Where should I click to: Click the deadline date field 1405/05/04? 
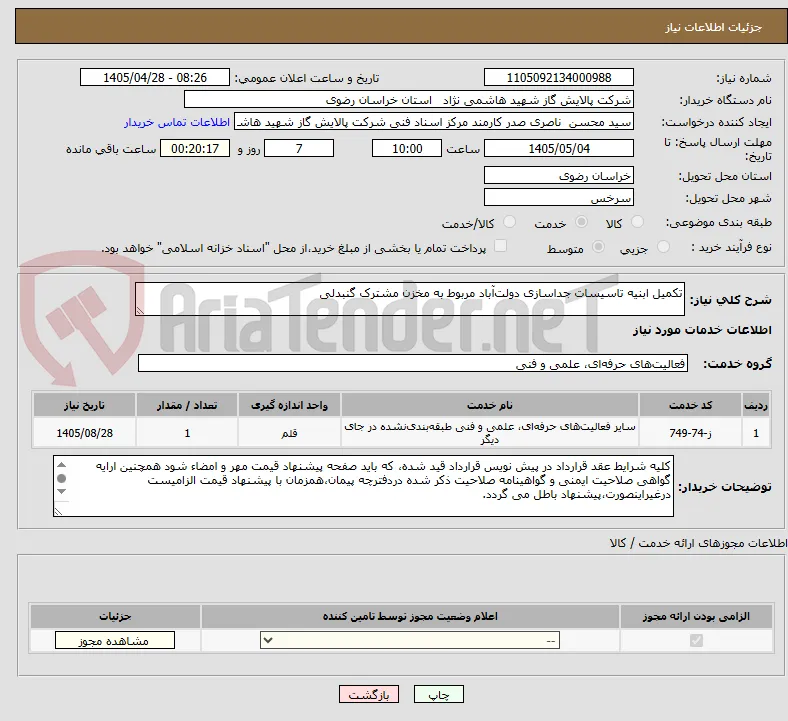point(559,149)
